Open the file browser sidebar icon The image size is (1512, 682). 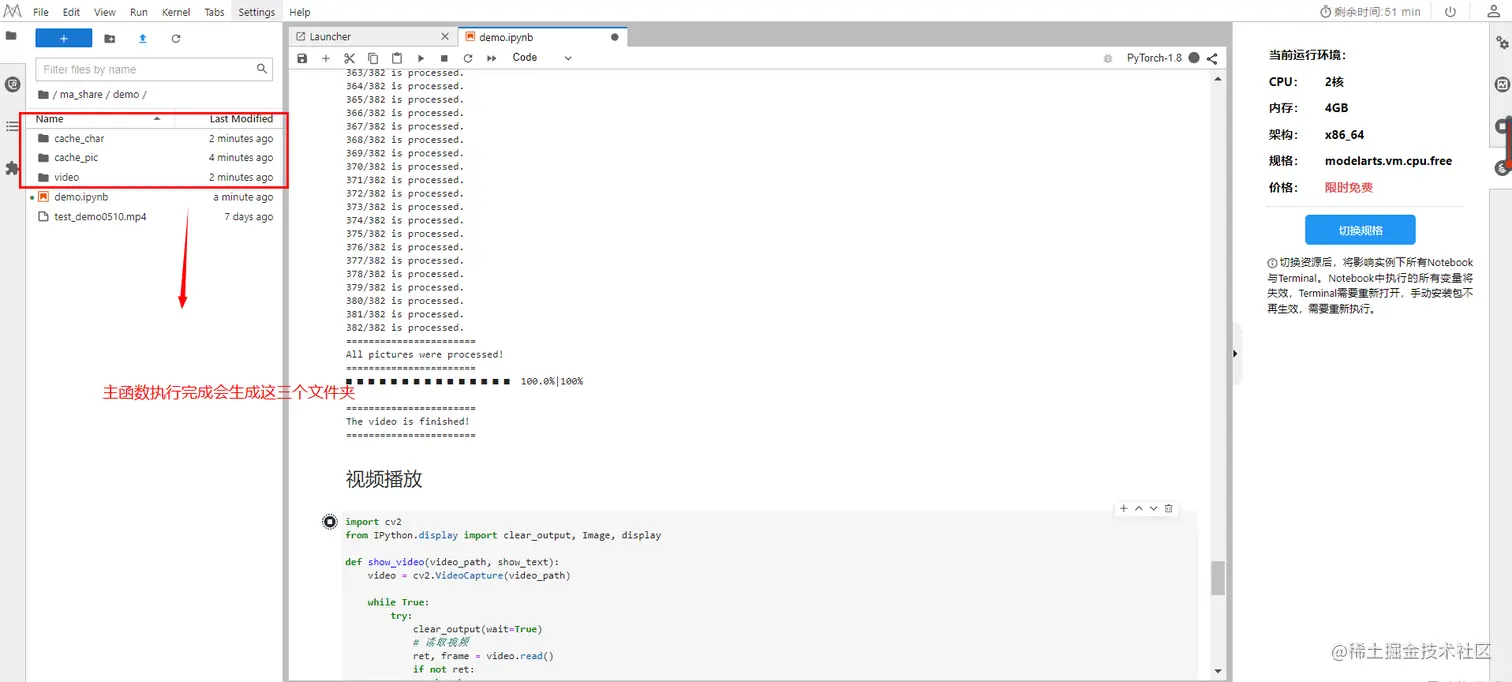pos(12,36)
